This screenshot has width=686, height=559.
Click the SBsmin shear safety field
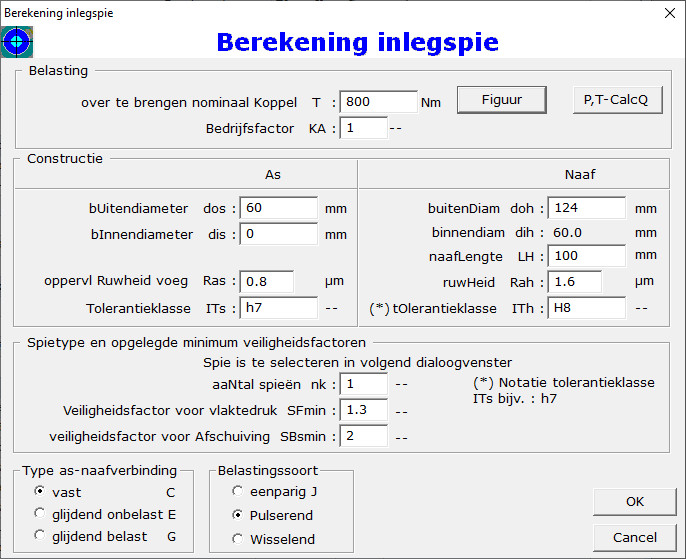coord(364,436)
